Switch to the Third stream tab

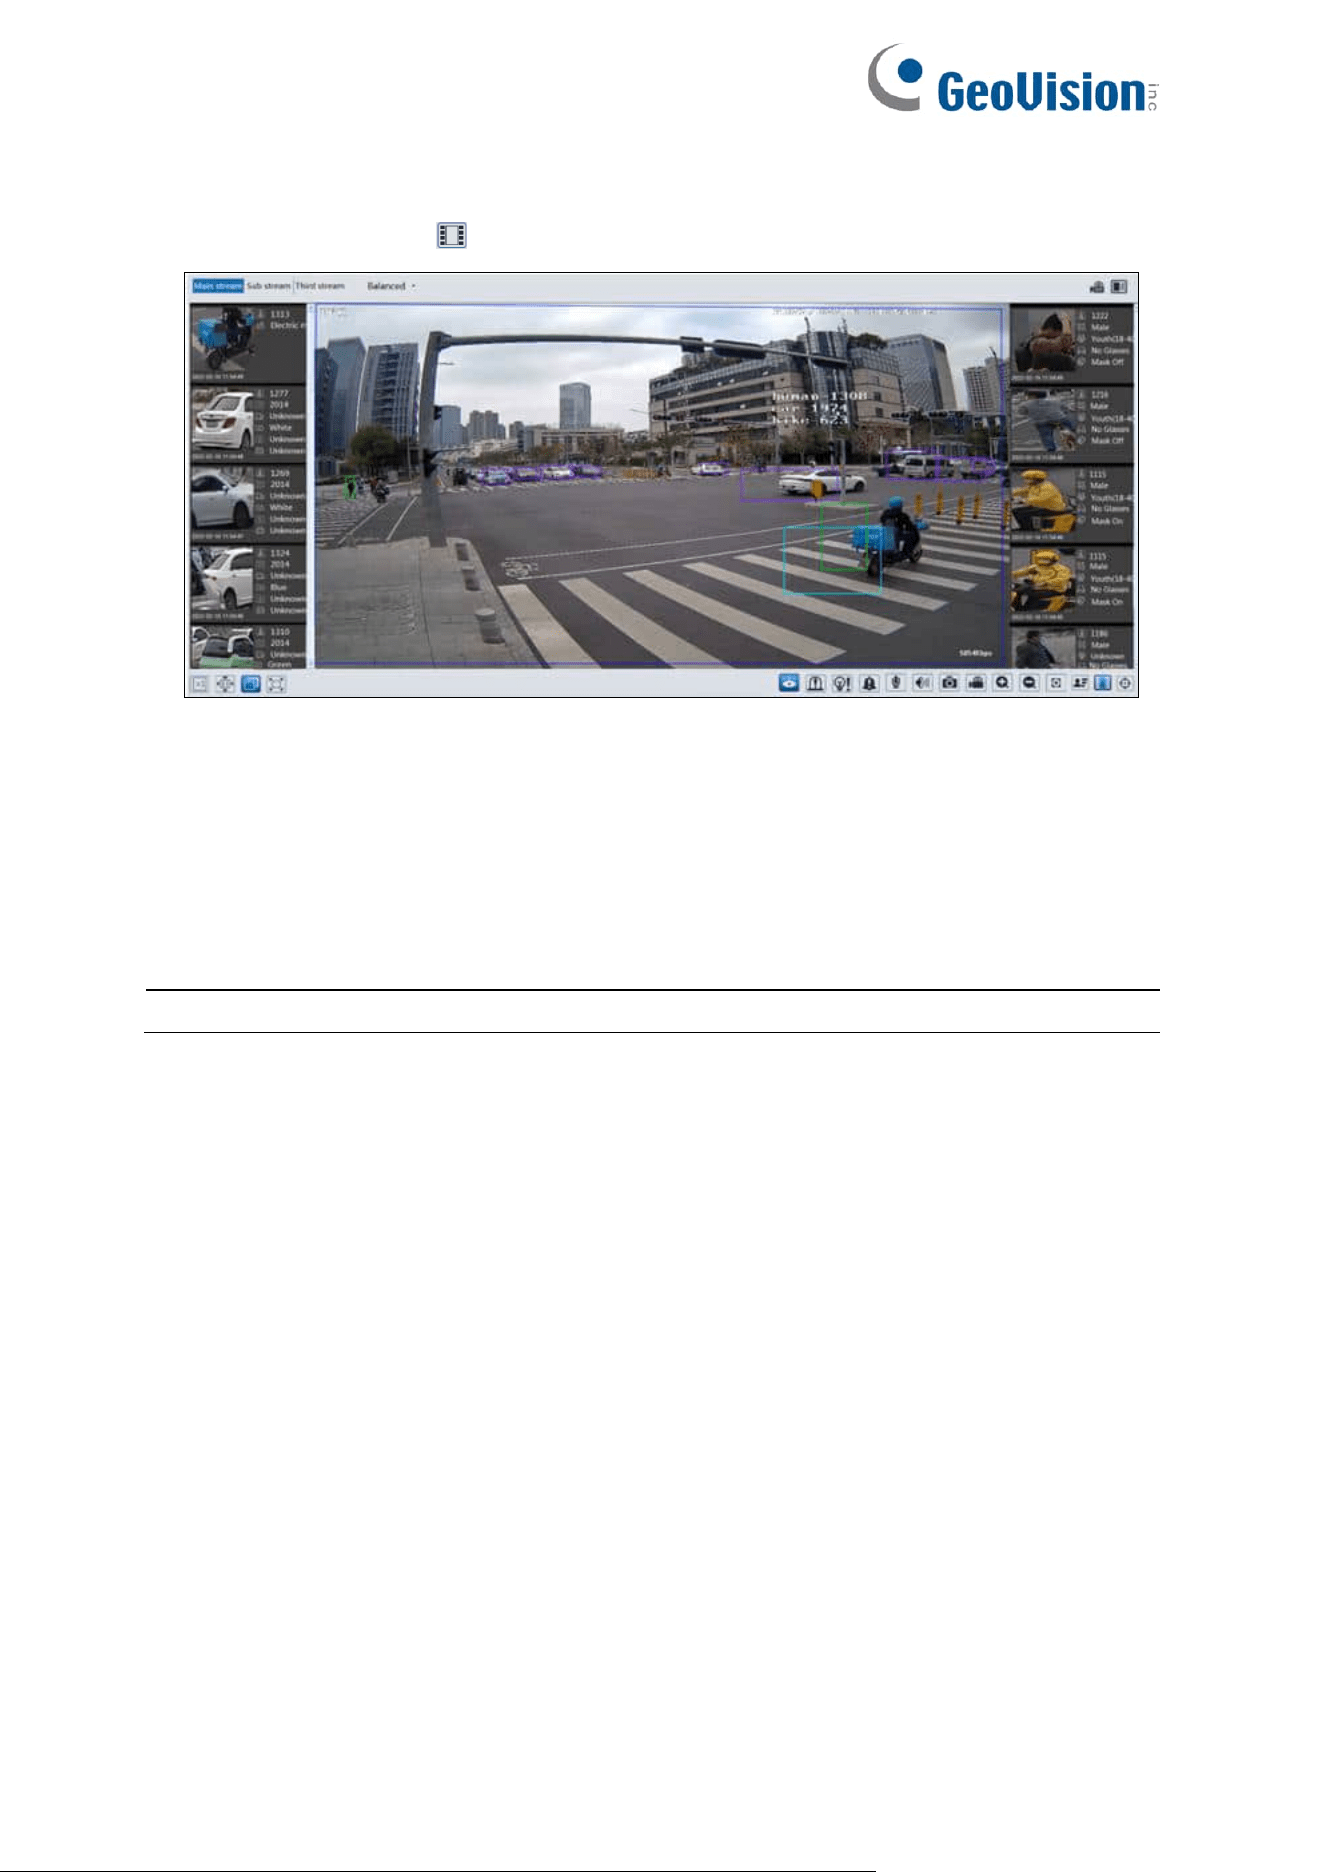[x=320, y=286]
